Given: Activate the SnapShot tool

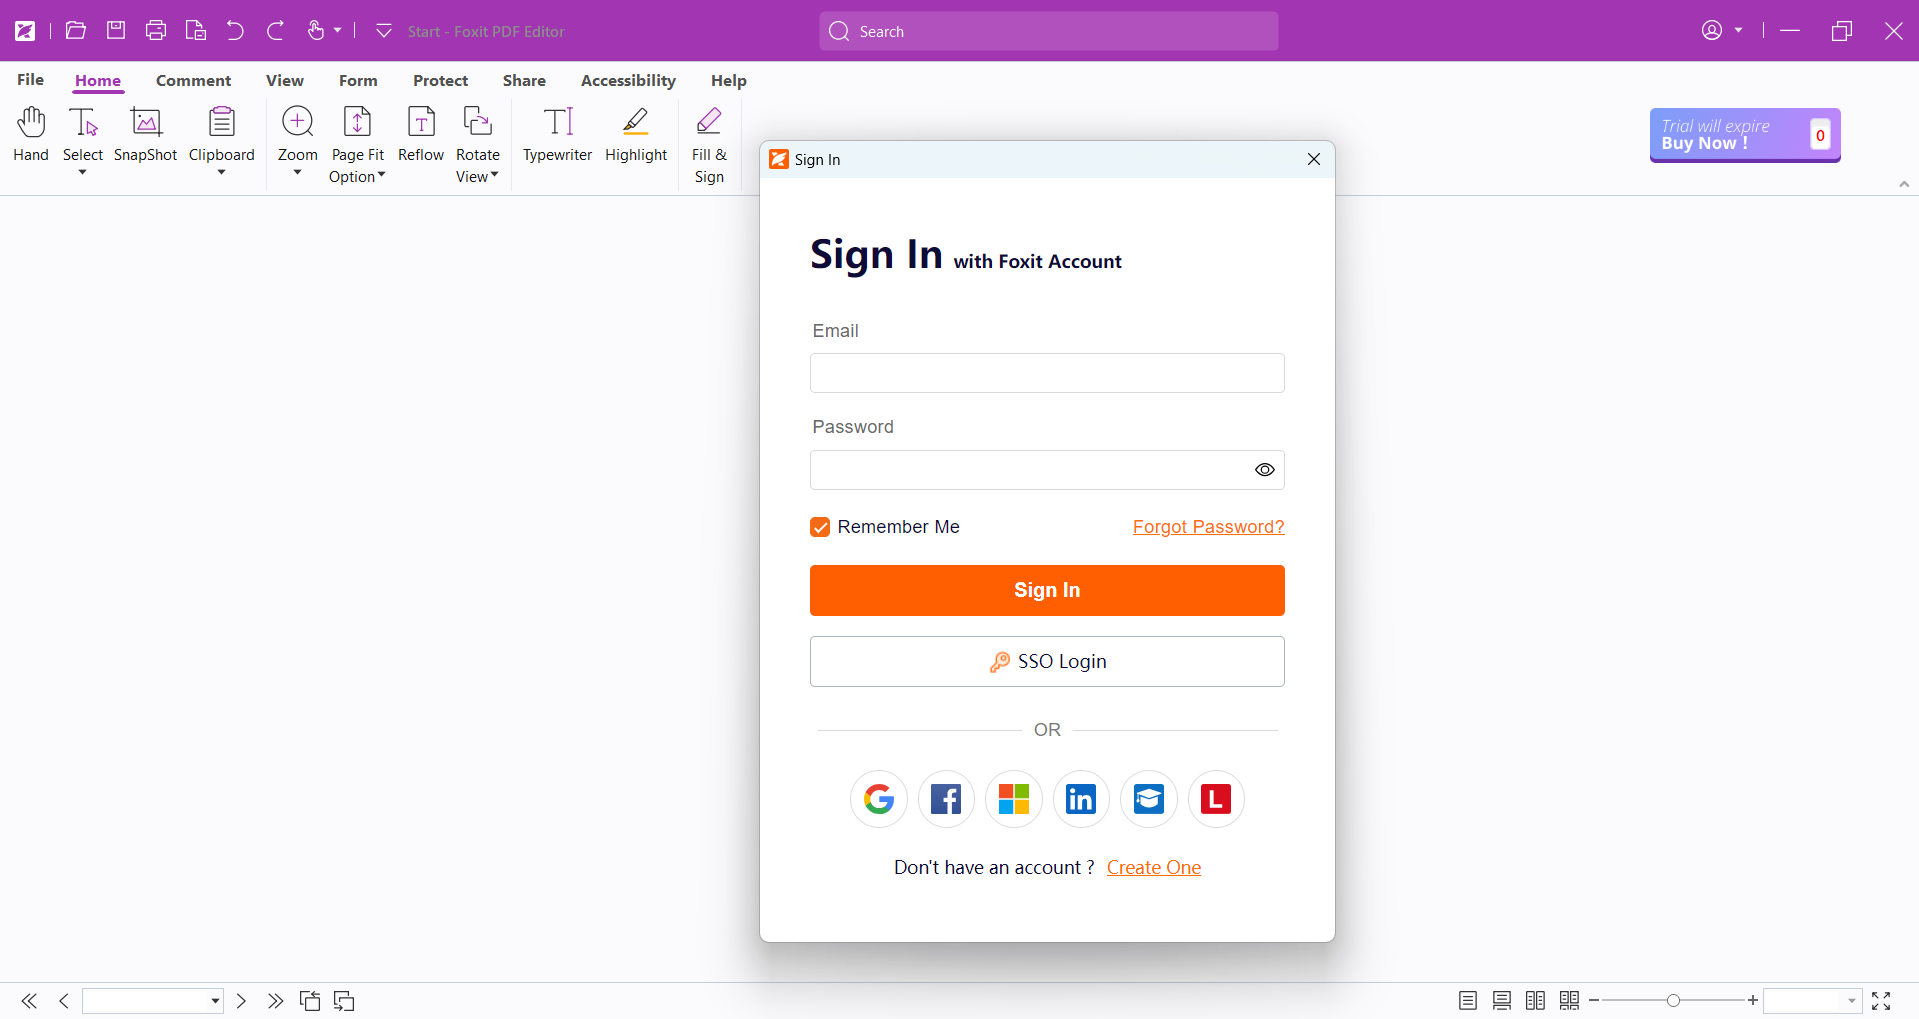Looking at the screenshot, I should 146,134.
